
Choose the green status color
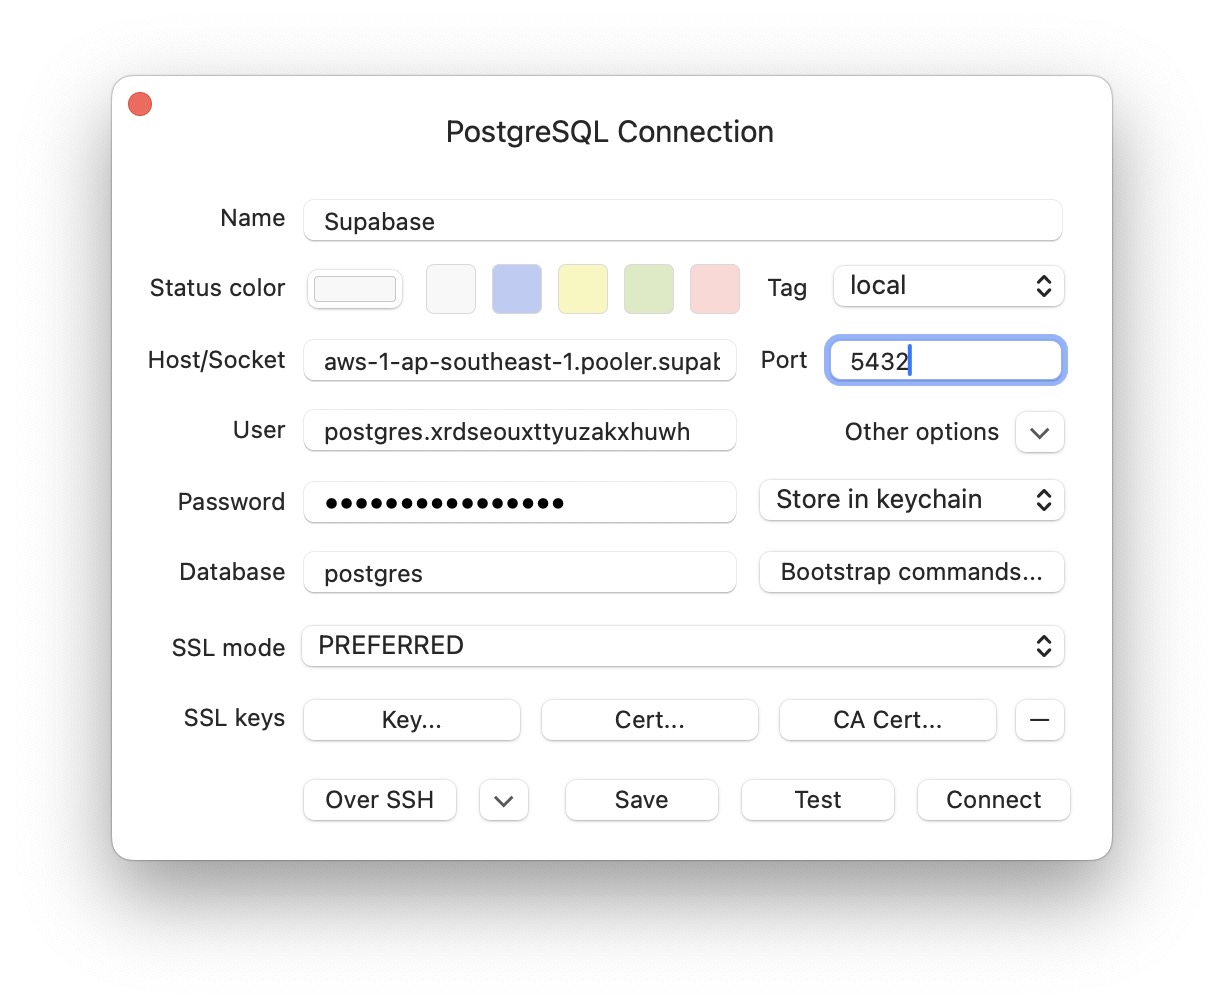tap(648, 288)
